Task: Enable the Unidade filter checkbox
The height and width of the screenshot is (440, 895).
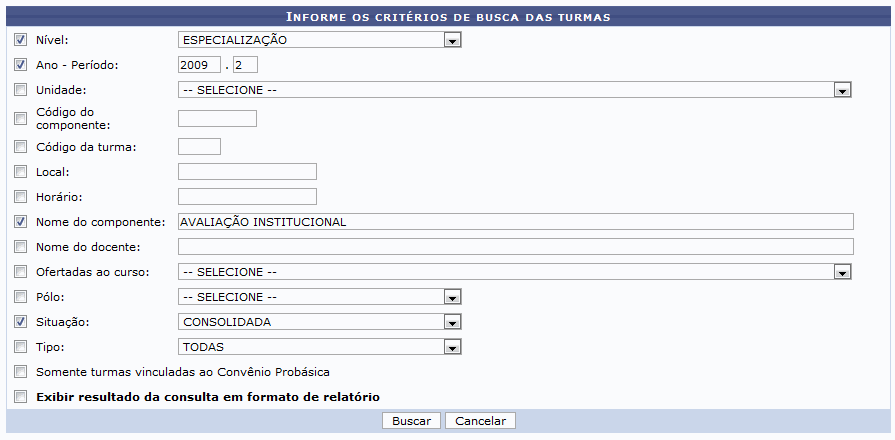Action: click(x=21, y=90)
